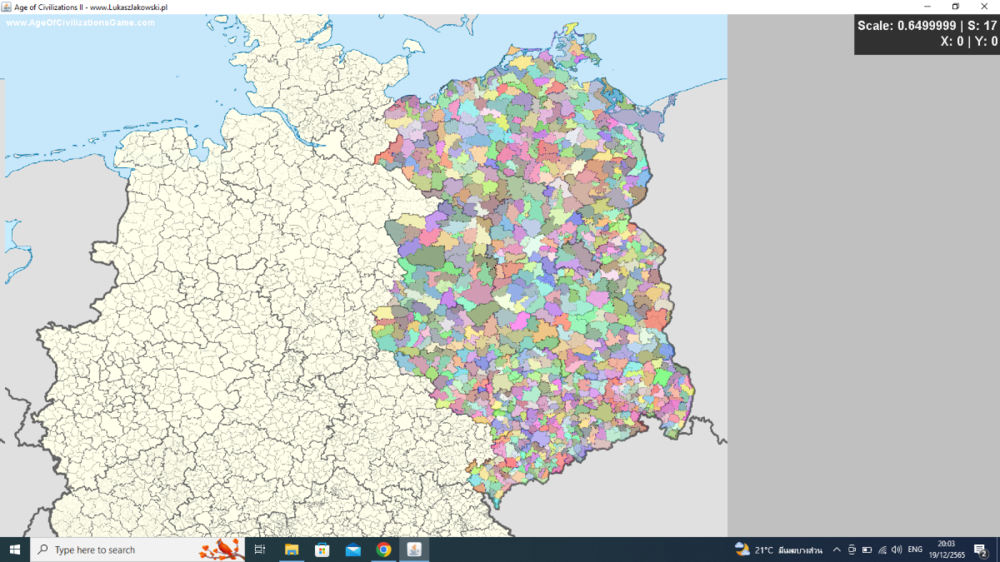This screenshot has width=1000, height=562.
Task: Launch File Explorer from the taskbar
Action: [291, 549]
